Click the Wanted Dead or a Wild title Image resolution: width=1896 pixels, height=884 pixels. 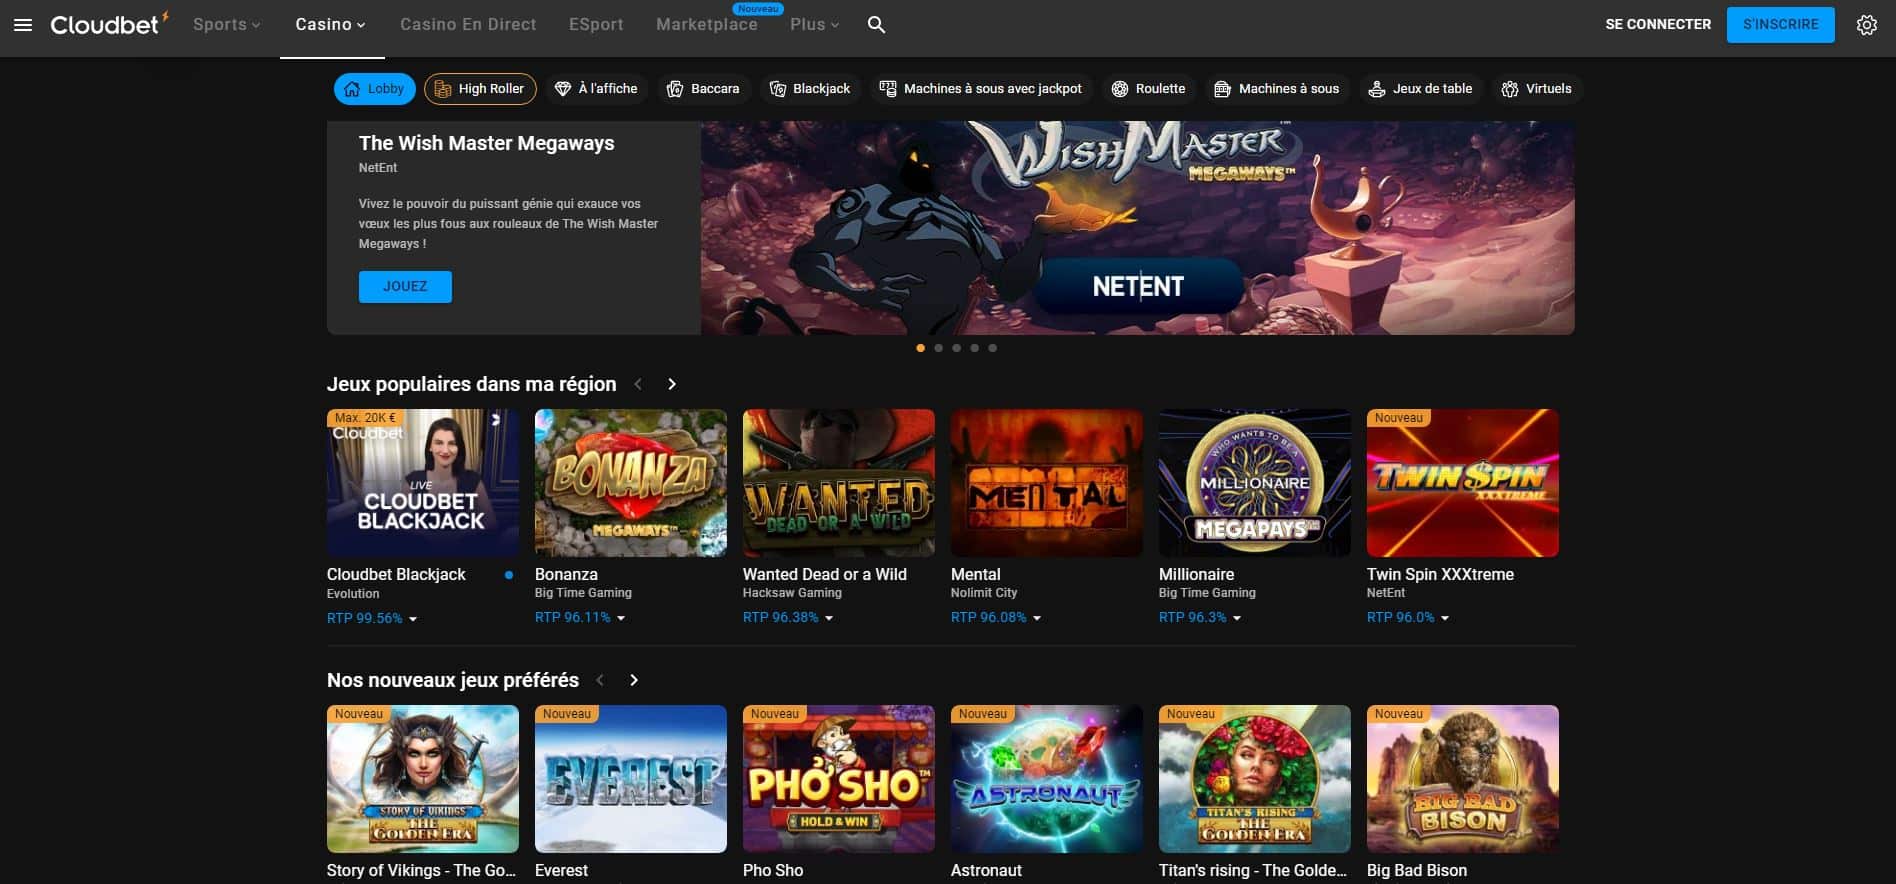tap(825, 575)
